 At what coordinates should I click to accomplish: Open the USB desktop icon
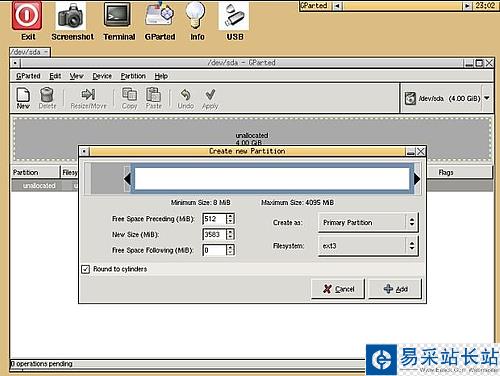pyautogui.click(x=234, y=15)
